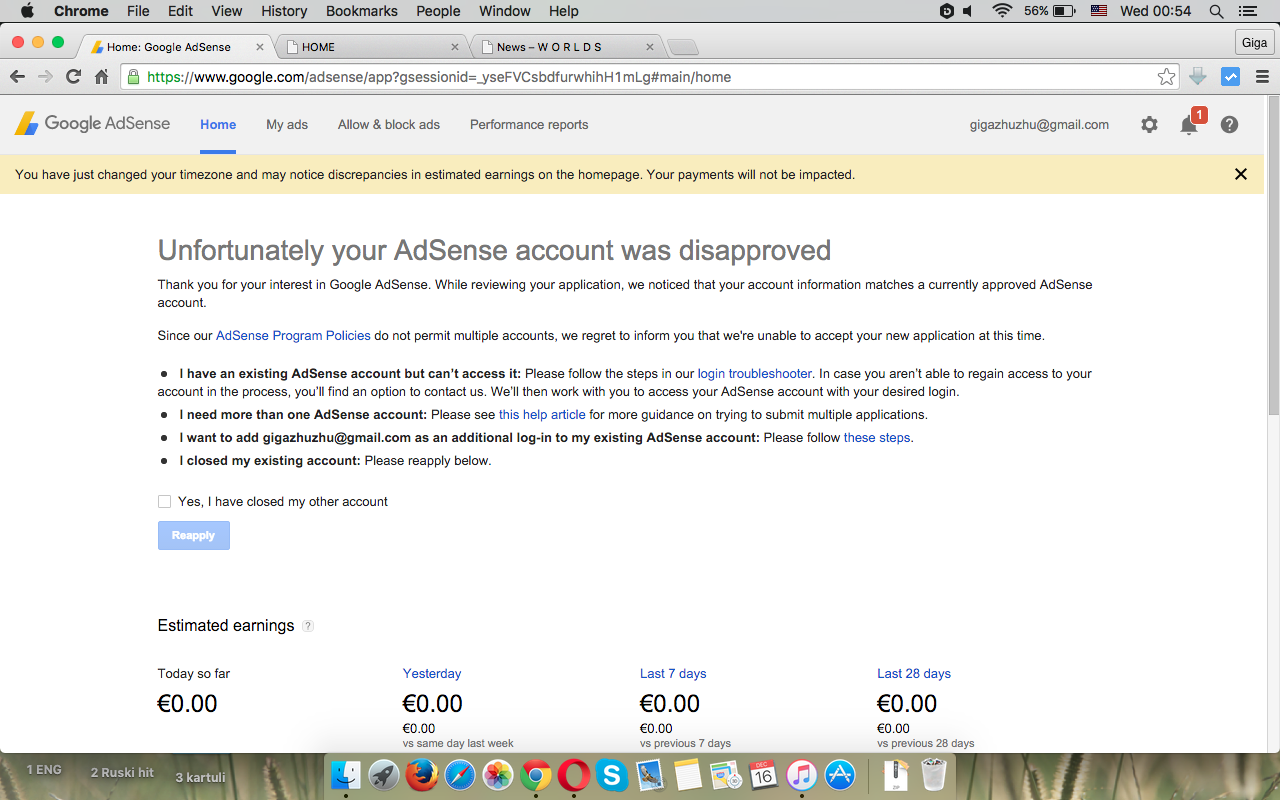This screenshot has width=1280, height=800.
Task: Open Finder from the Dock
Action: tap(346, 774)
